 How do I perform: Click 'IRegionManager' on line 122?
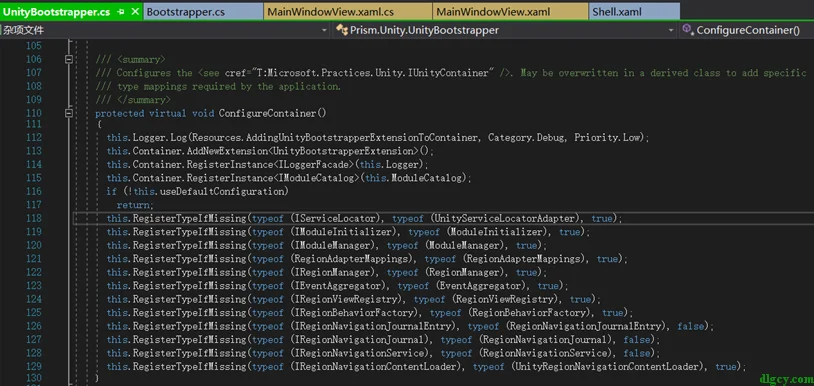[x=334, y=272]
